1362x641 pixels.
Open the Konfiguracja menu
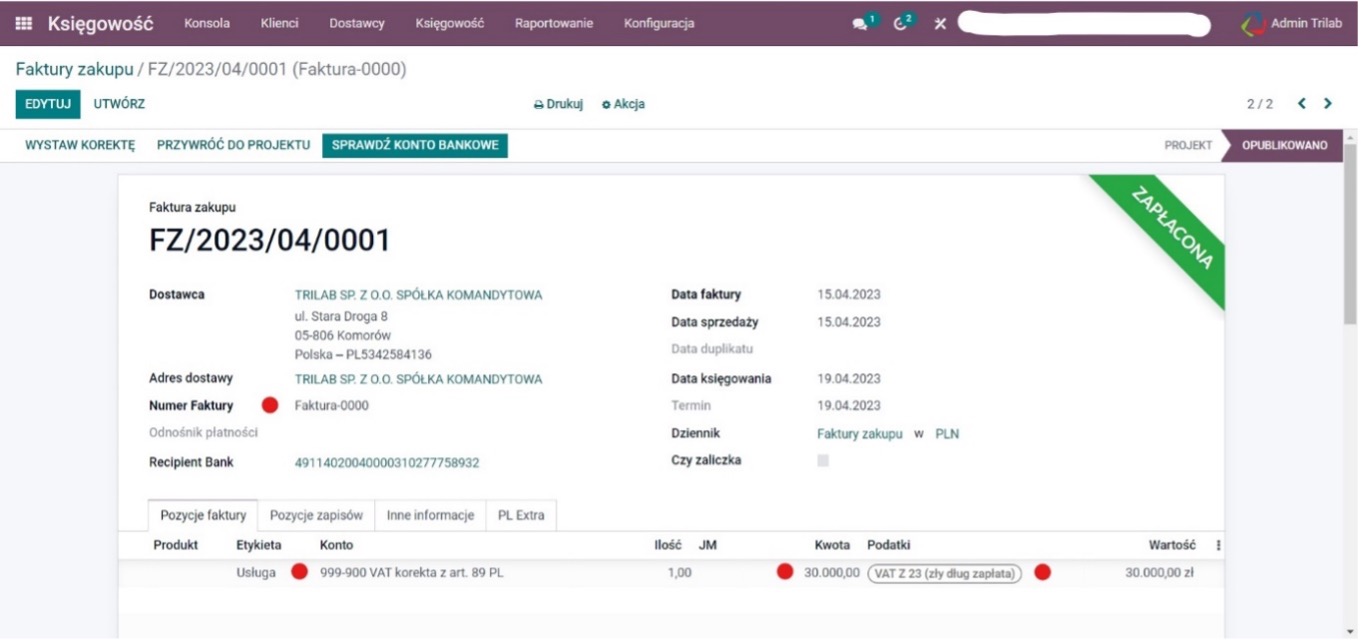coord(659,23)
